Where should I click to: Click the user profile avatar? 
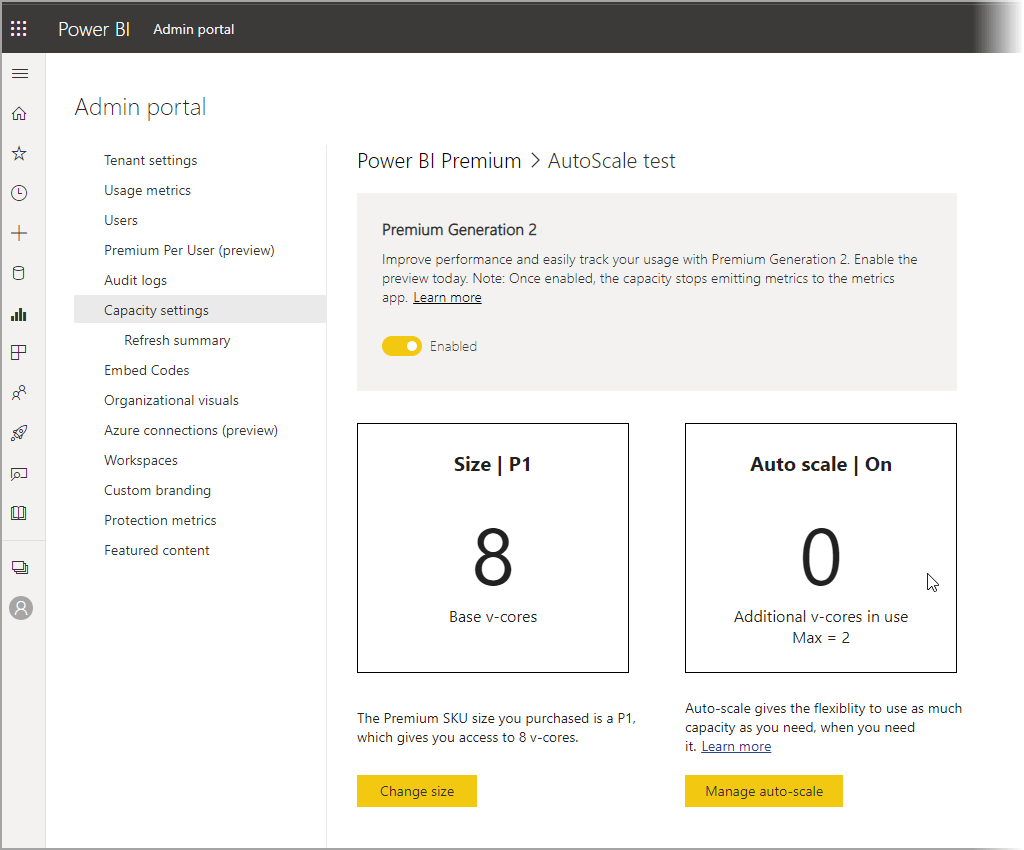tap(21, 608)
